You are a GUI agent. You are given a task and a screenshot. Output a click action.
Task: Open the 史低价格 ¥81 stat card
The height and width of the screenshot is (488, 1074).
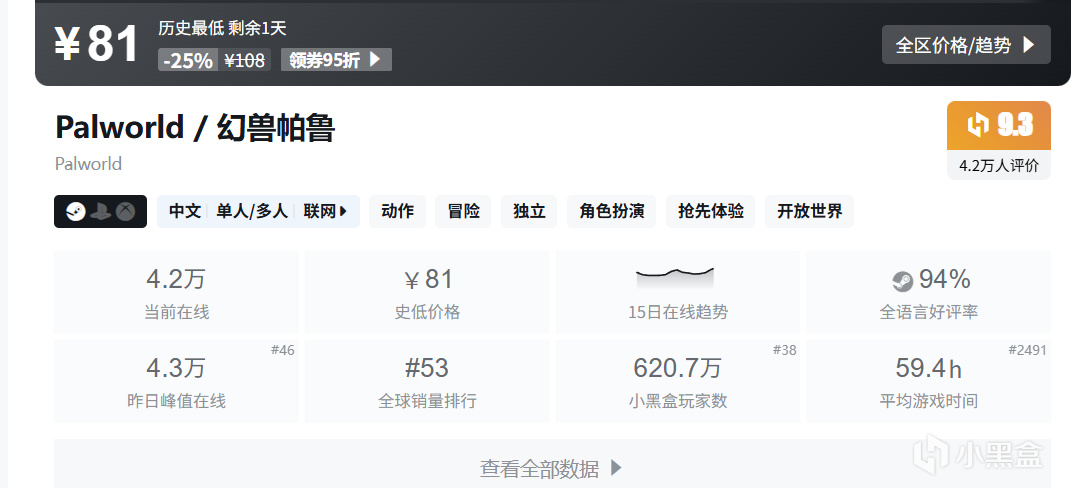tap(427, 293)
